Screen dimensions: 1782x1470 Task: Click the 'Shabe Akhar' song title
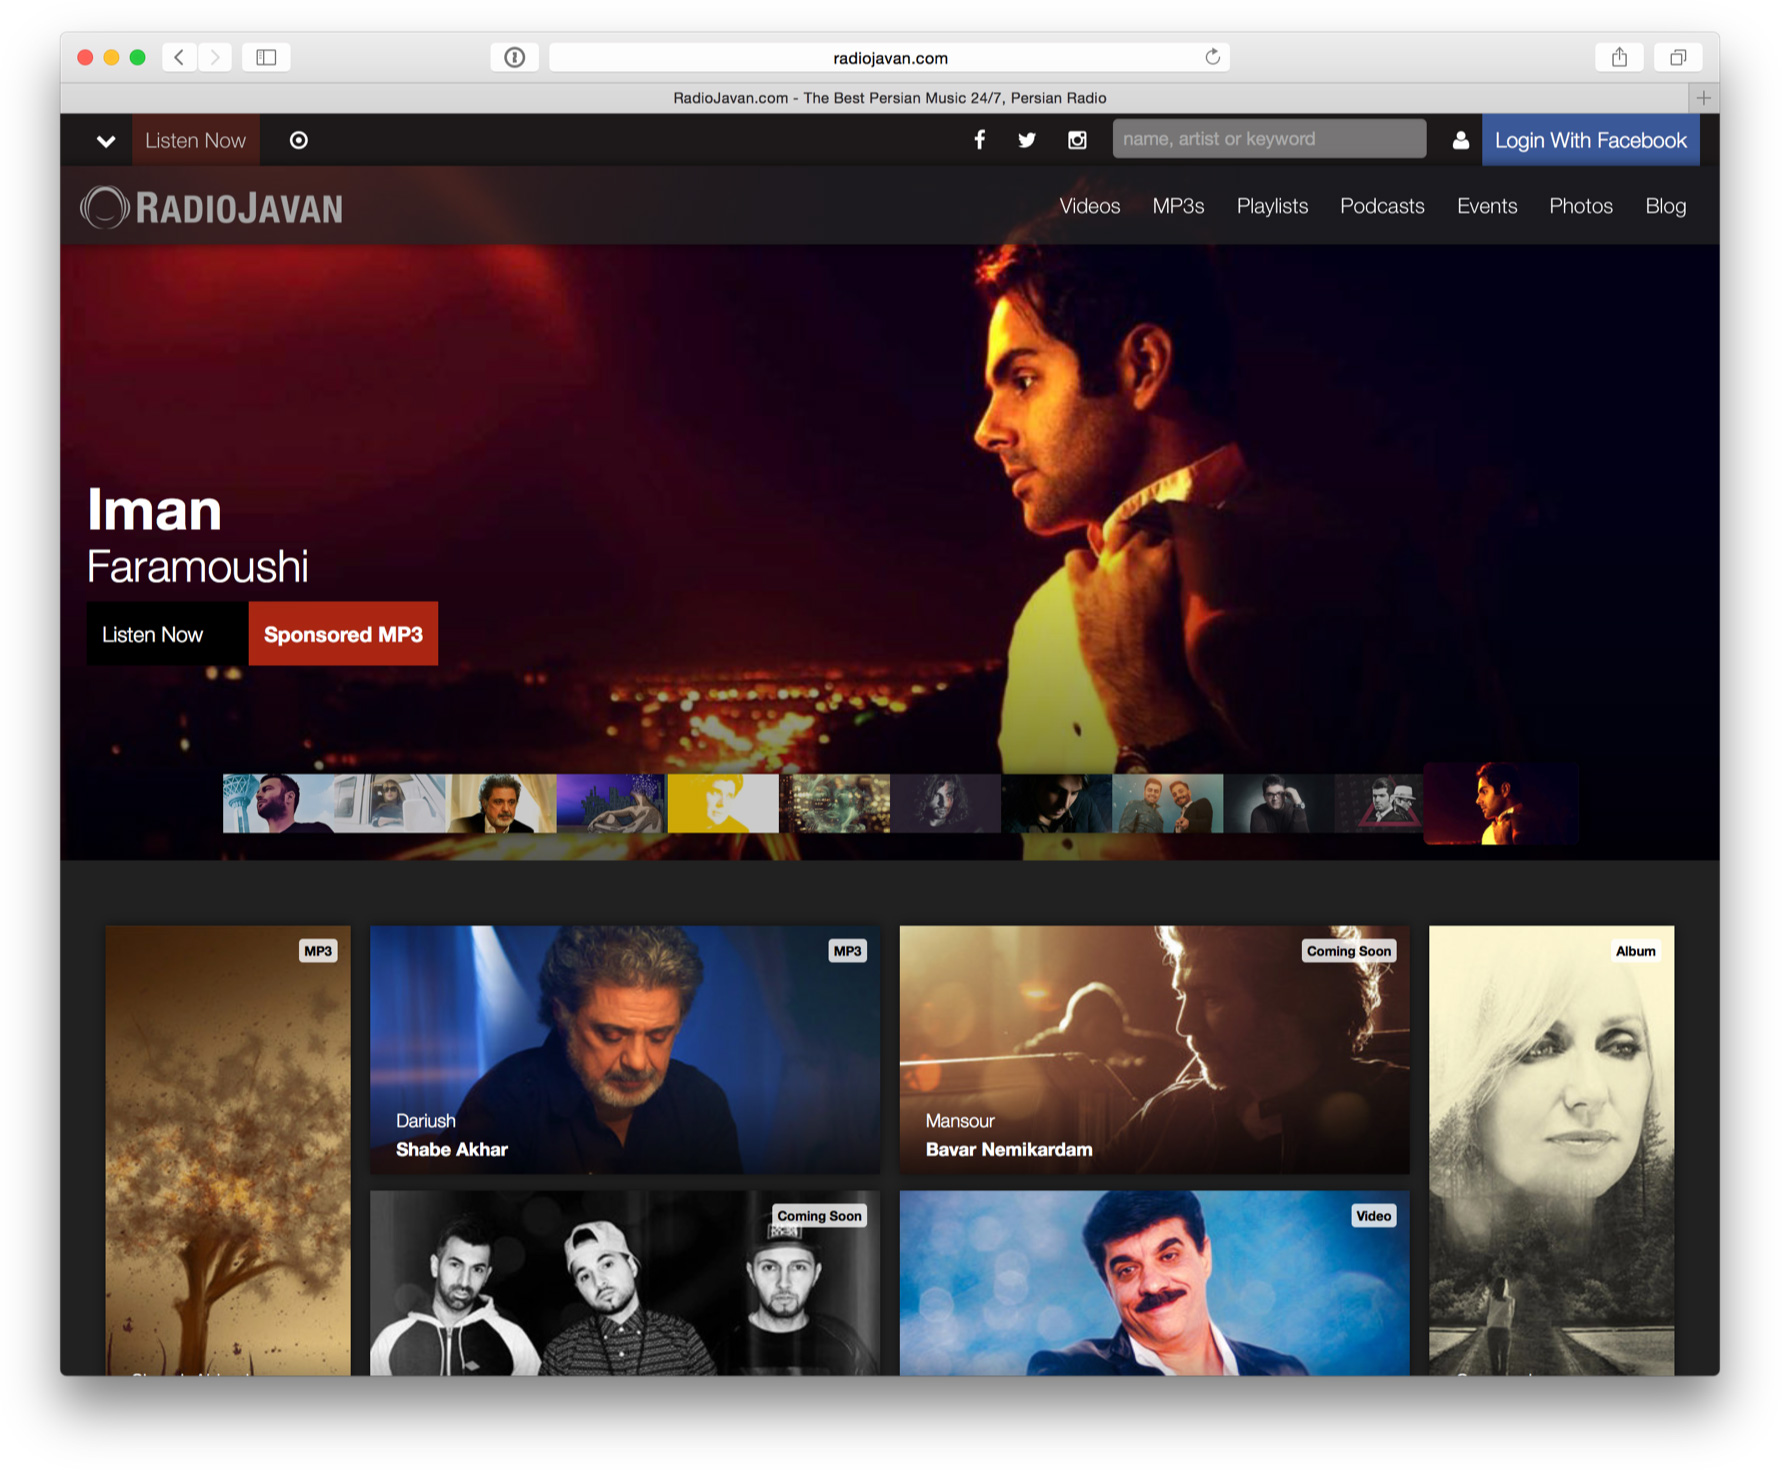point(452,1150)
